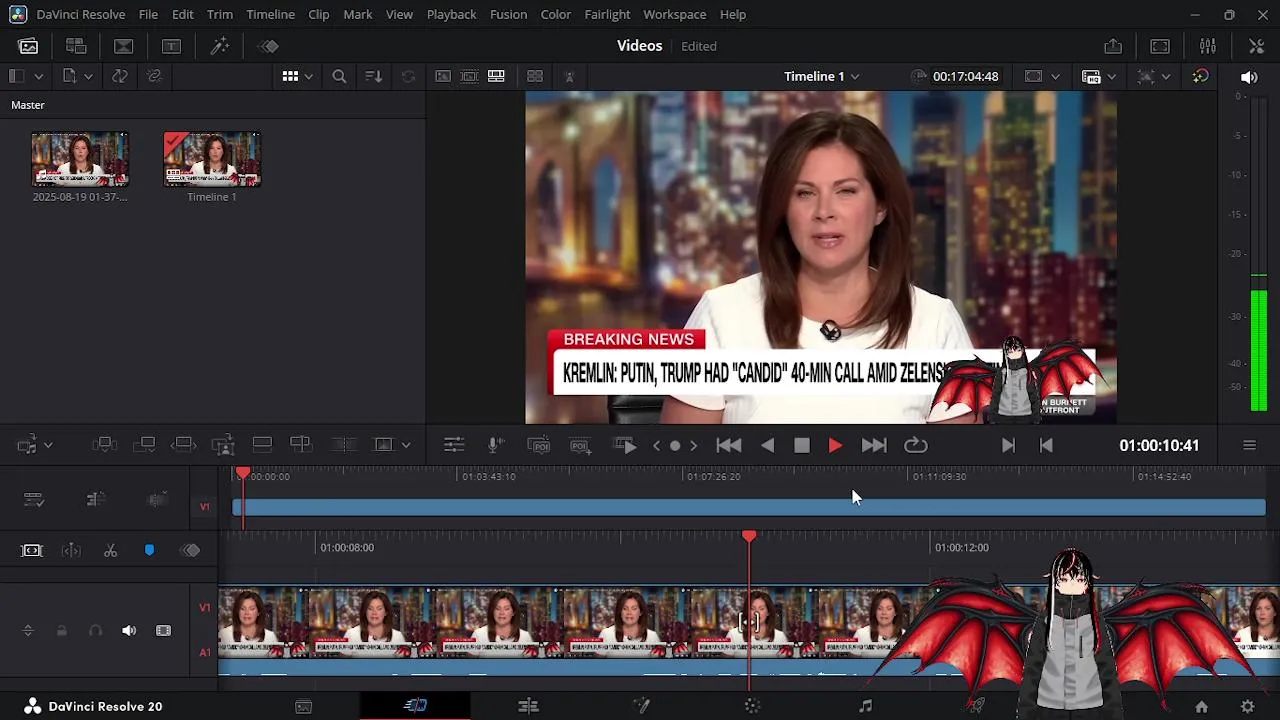Select the Append to end edit icon
Image resolution: width=1280 pixels, height=720 pixels.
pos(145,444)
